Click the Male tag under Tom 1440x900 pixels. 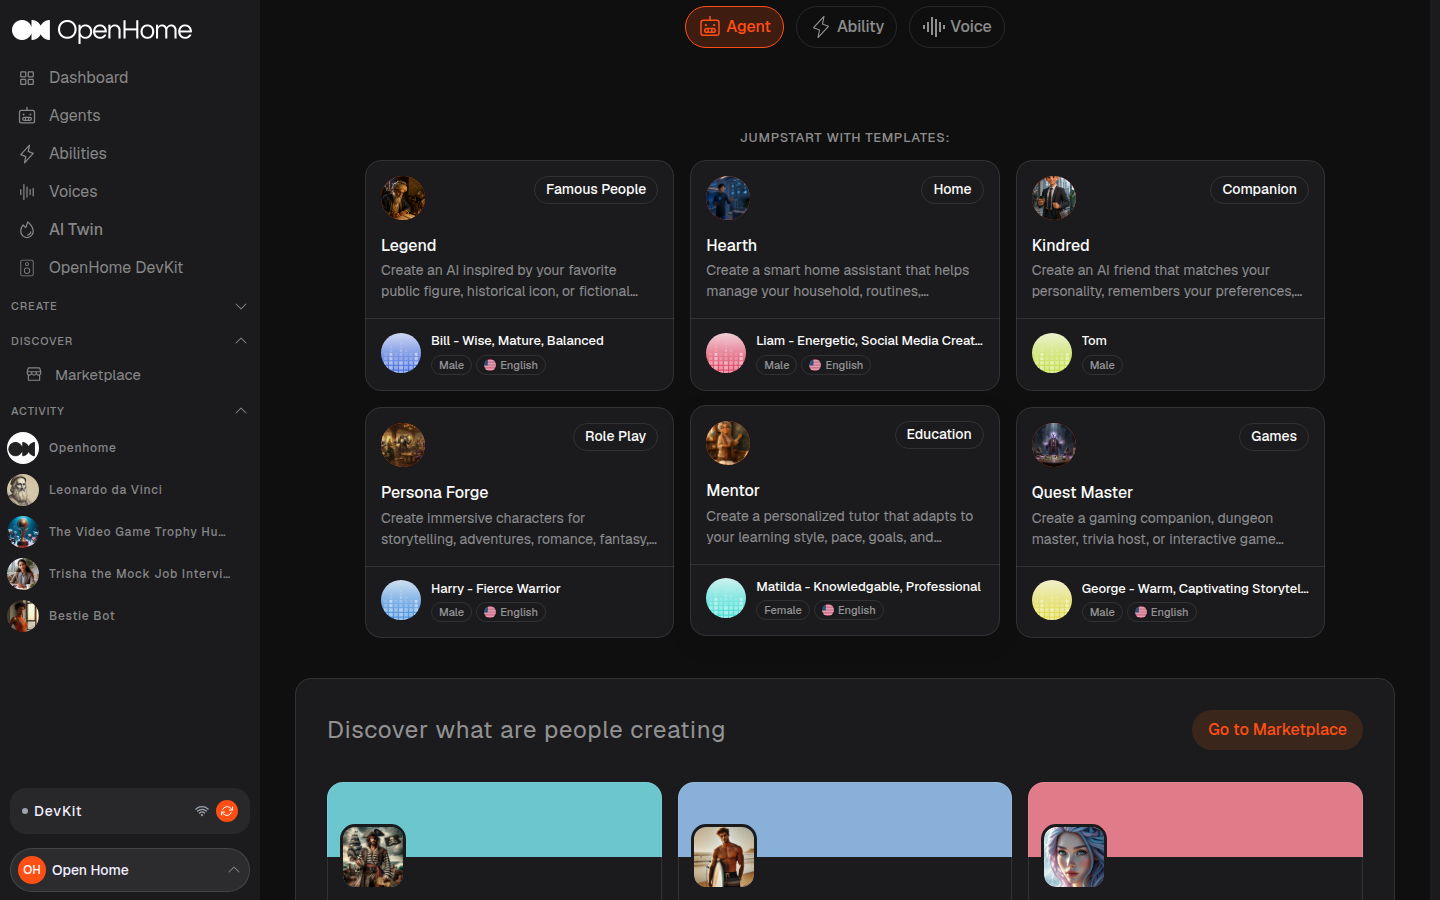click(1102, 366)
